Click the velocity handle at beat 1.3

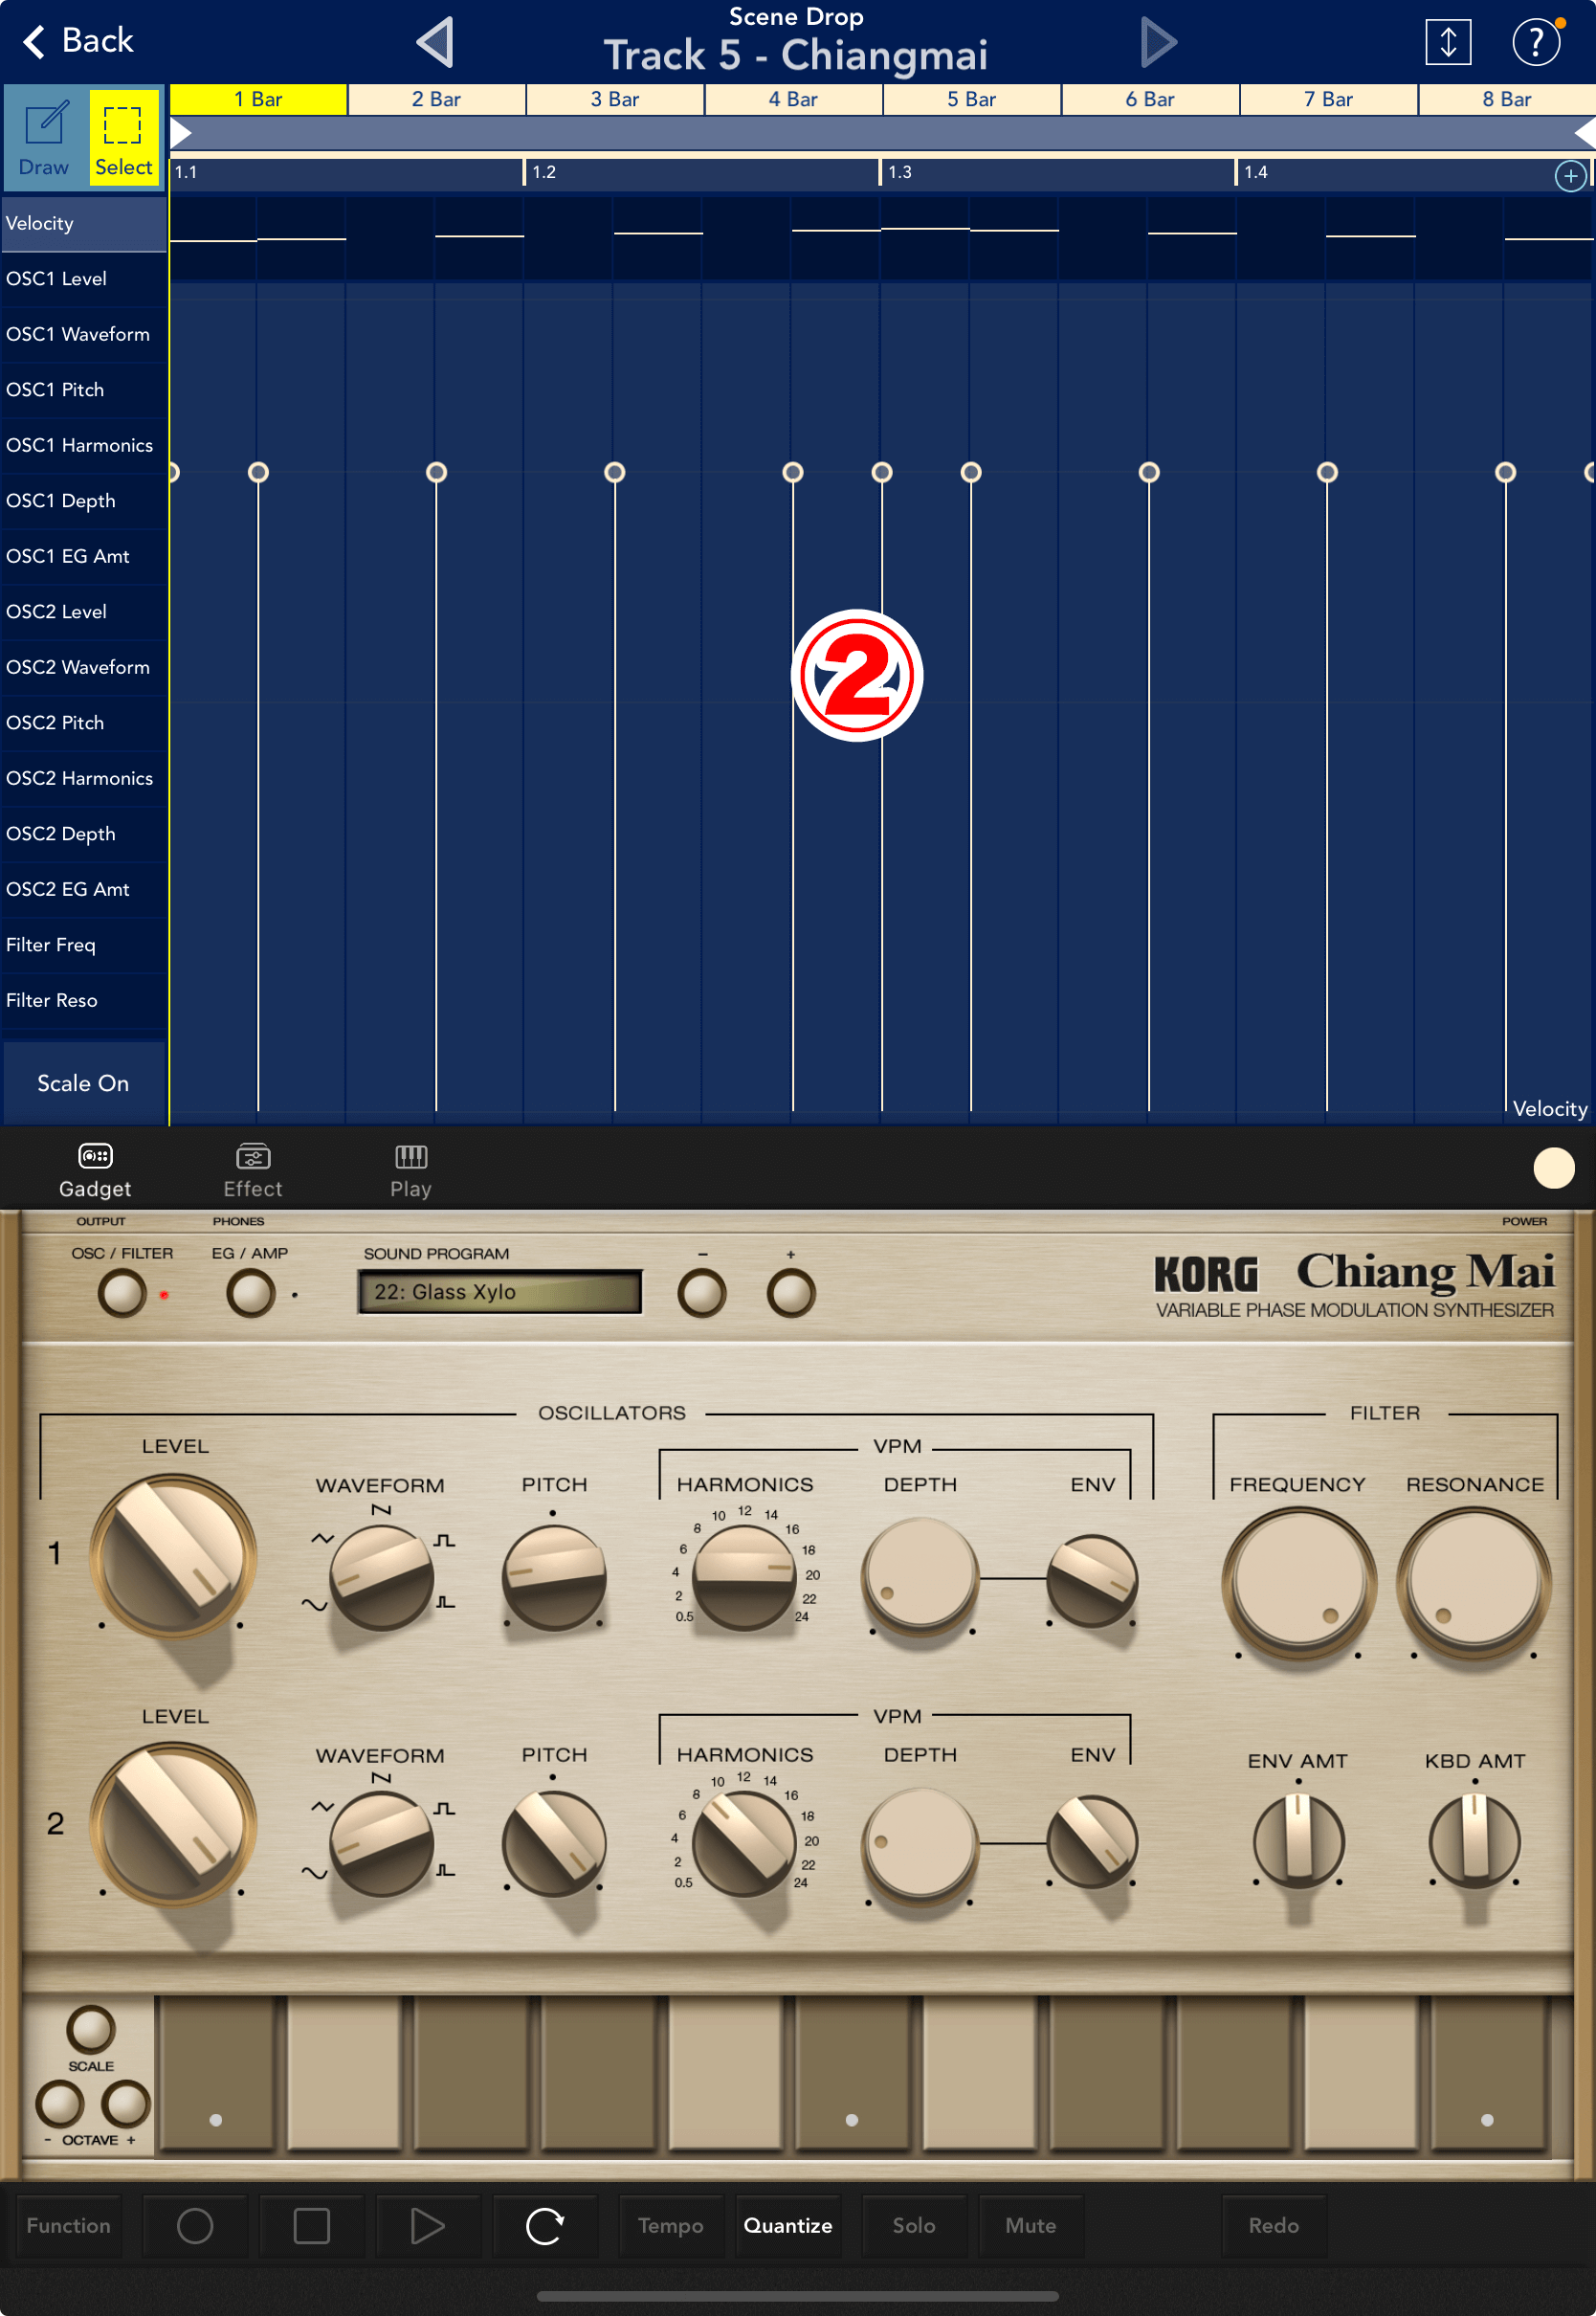[882, 472]
